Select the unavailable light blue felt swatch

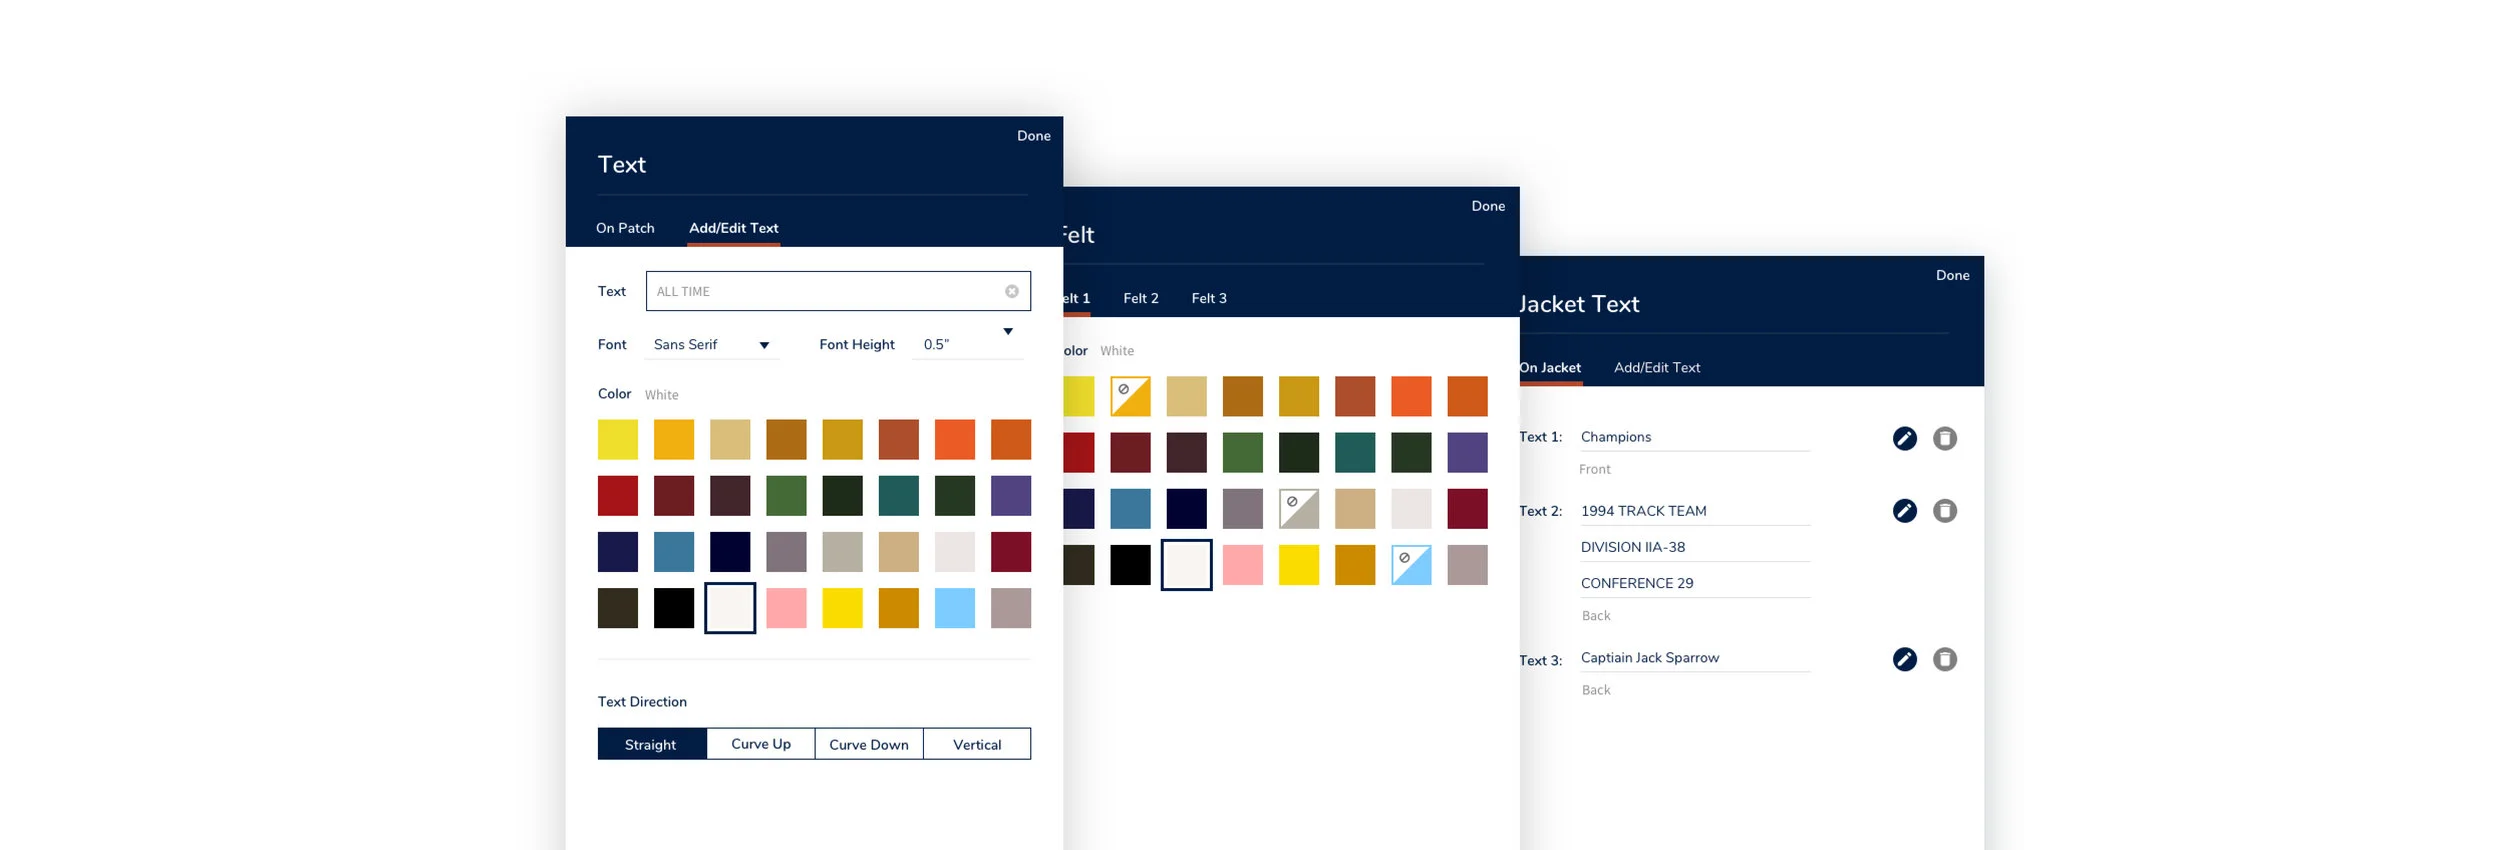pyautogui.click(x=1411, y=565)
